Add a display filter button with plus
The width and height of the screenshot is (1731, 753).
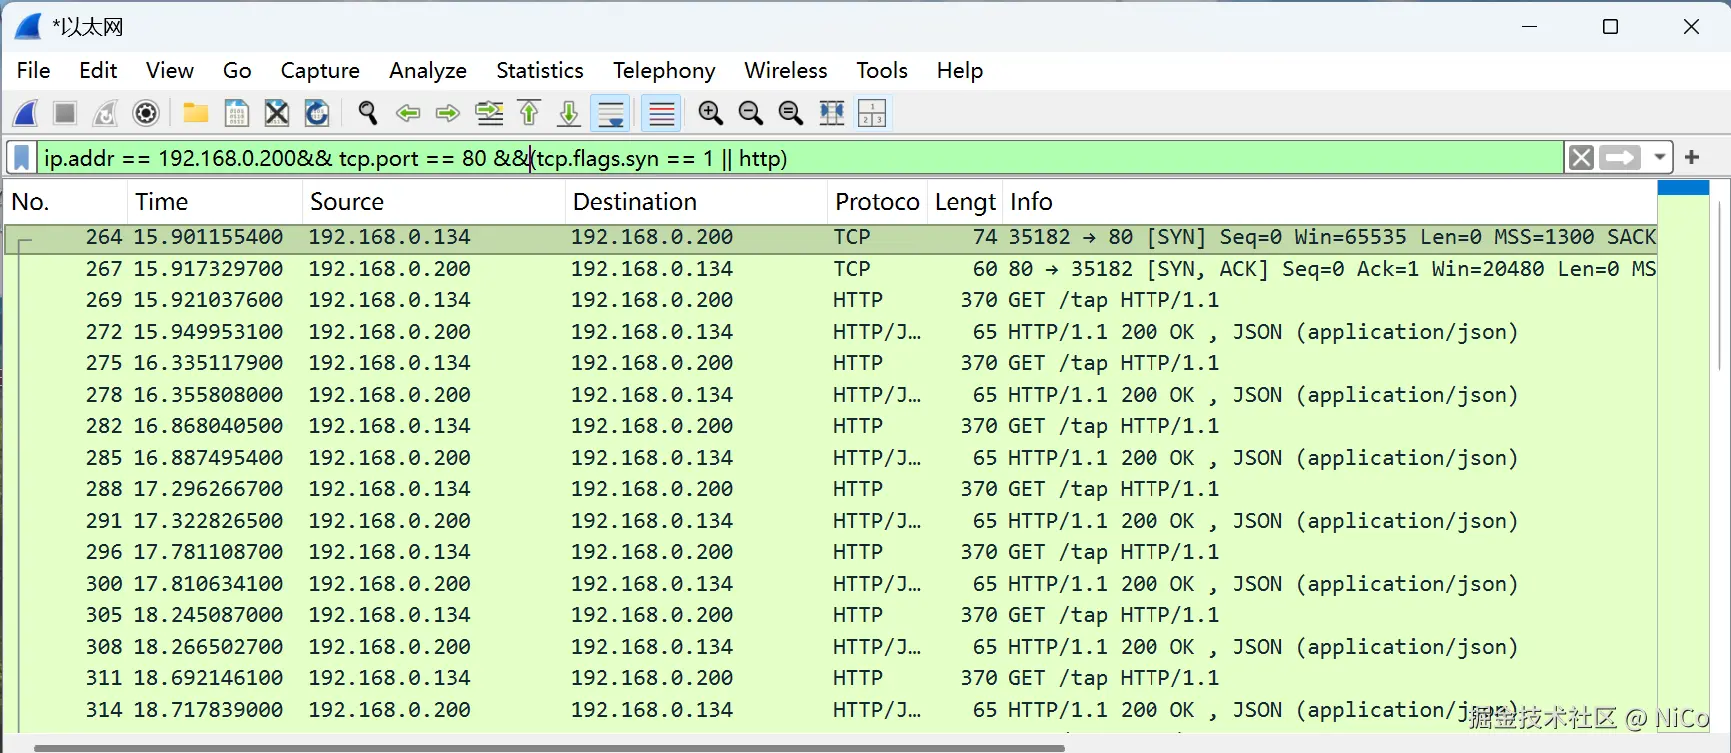[x=1692, y=158]
